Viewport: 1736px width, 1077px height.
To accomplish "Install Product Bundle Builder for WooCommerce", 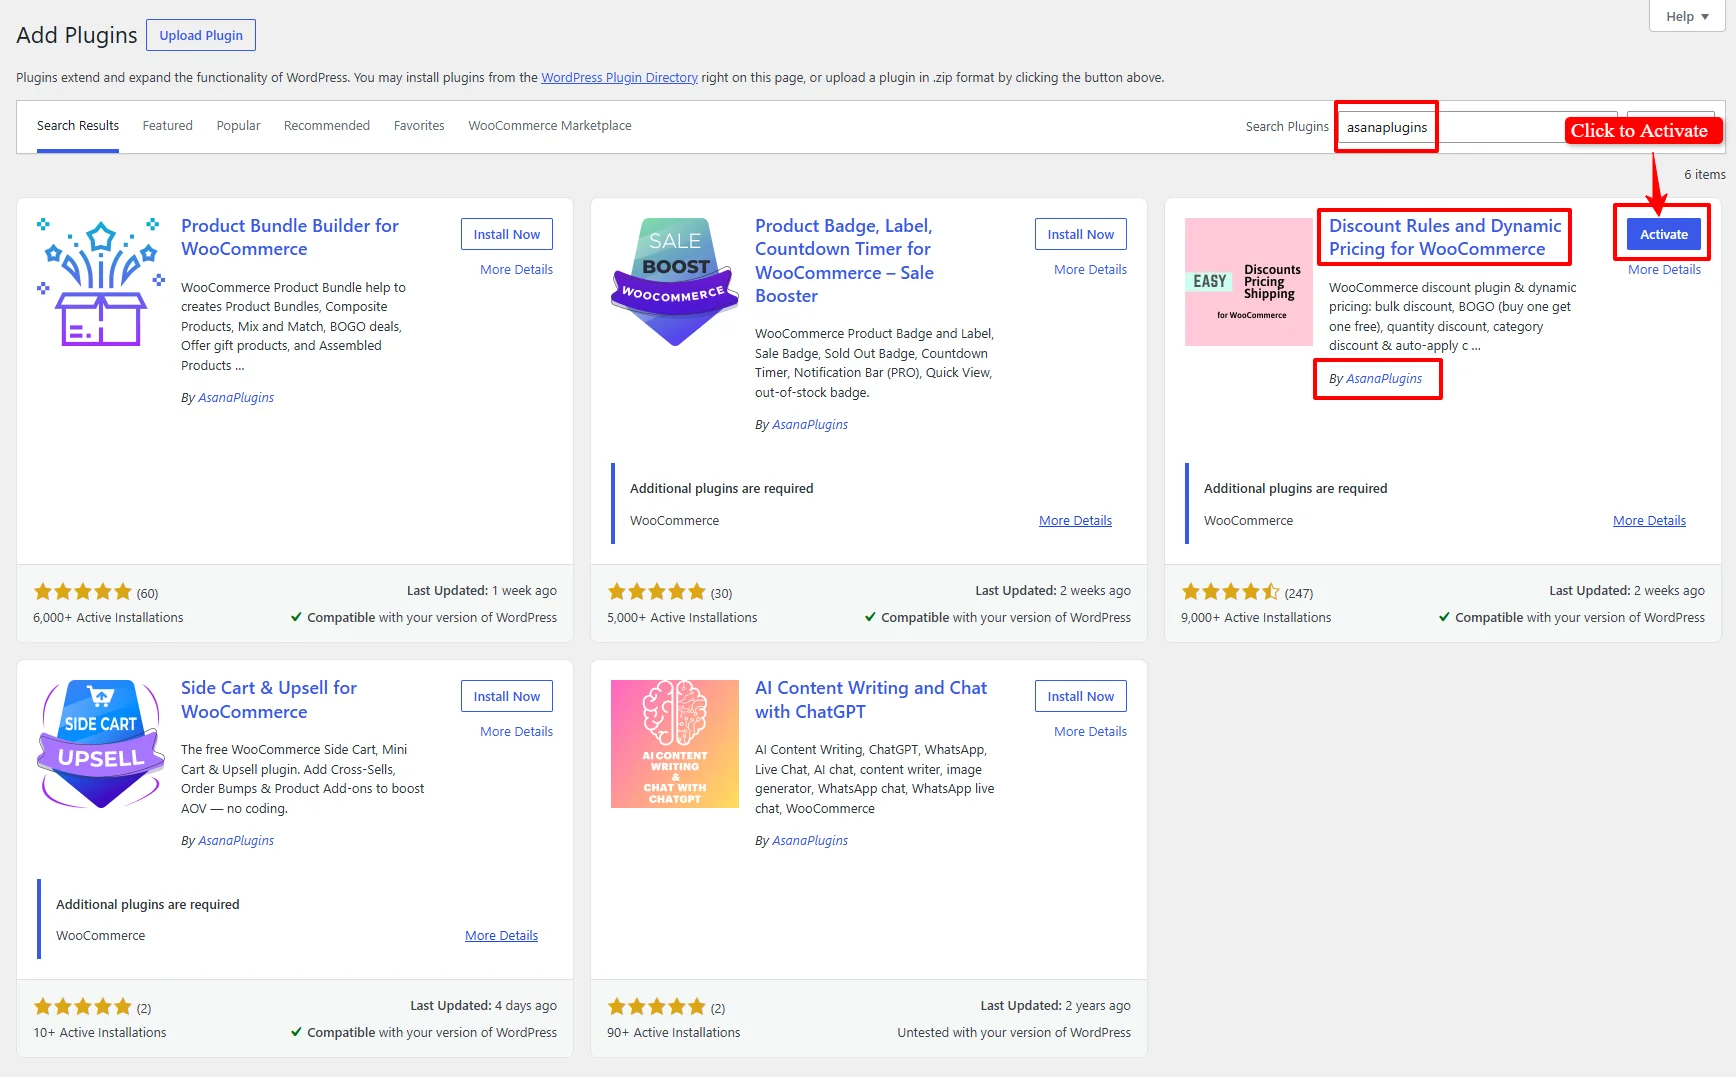I will click(507, 234).
